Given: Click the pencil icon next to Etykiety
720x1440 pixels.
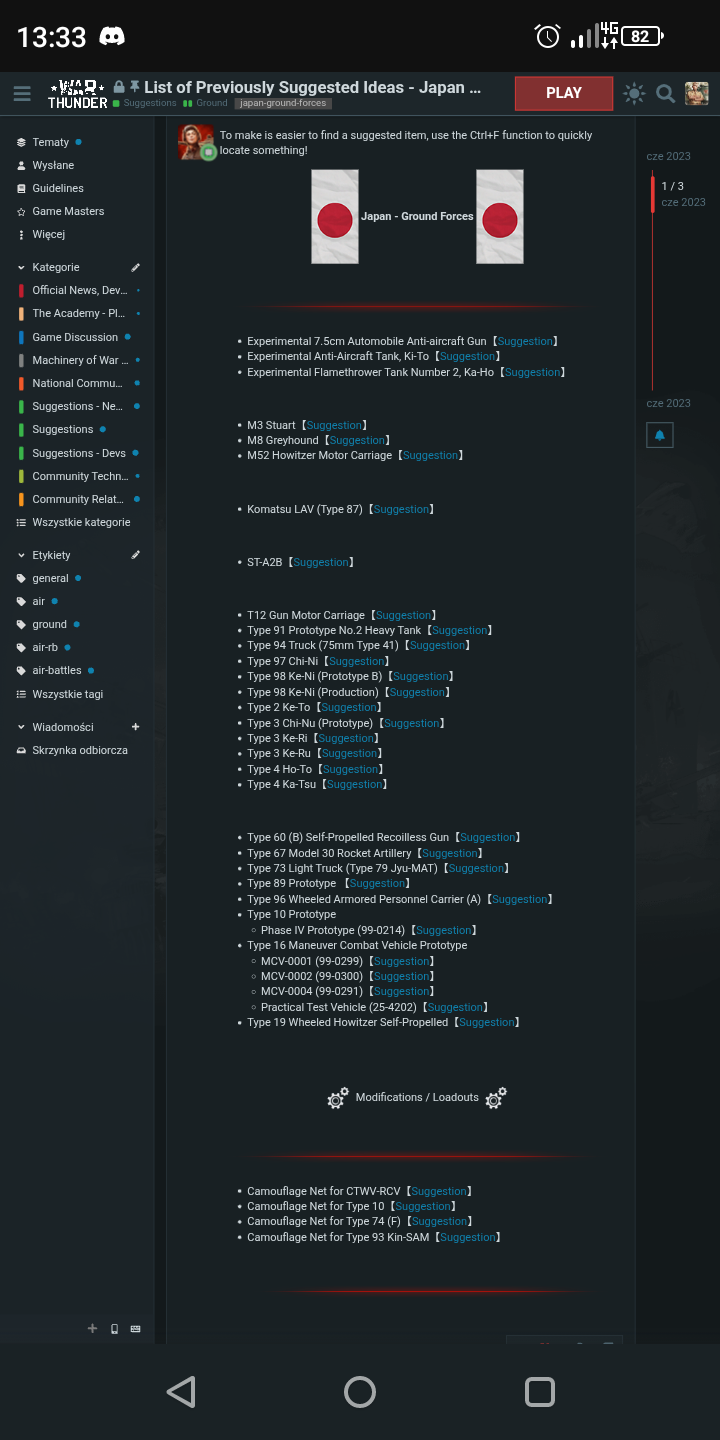Looking at the screenshot, I should [x=136, y=555].
